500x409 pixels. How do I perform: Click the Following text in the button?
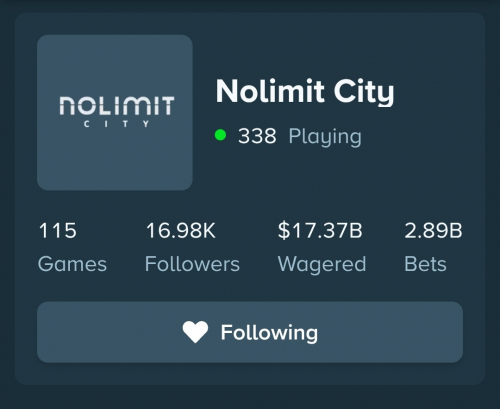click(269, 333)
